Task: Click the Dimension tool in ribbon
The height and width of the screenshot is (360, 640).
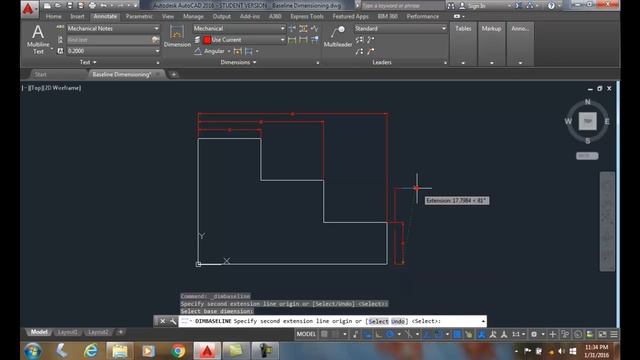Action: [x=177, y=36]
